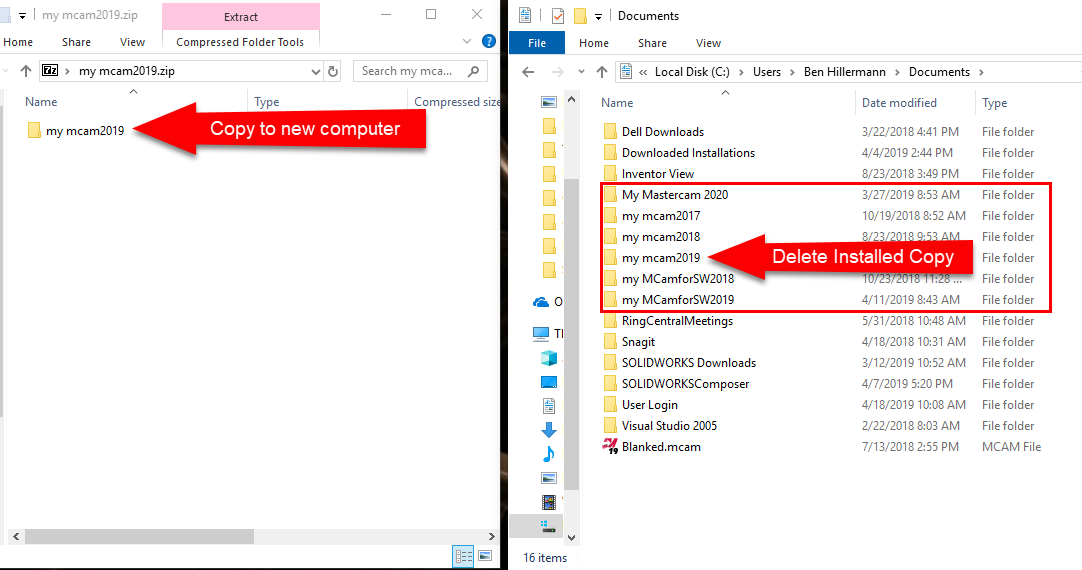Open chevron after Documents breadcrumb
Image resolution: width=1082 pixels, height=570 pixels.
[981, 72]
